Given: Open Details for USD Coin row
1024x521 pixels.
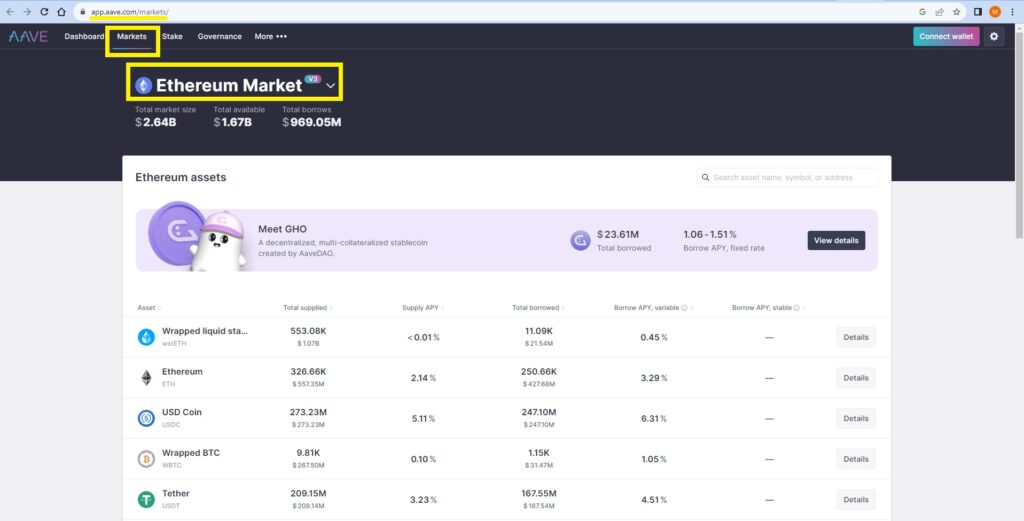Looking at the screenshot, I should coord(856,418).
